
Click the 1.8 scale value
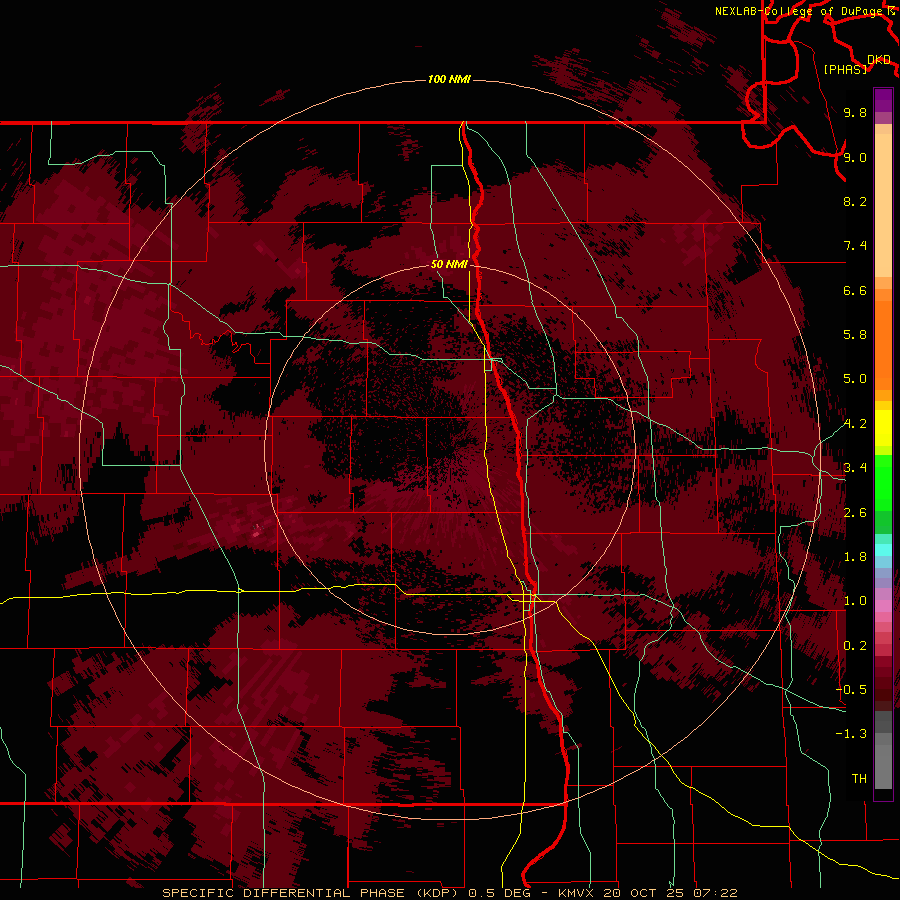(x=855, y=557)
